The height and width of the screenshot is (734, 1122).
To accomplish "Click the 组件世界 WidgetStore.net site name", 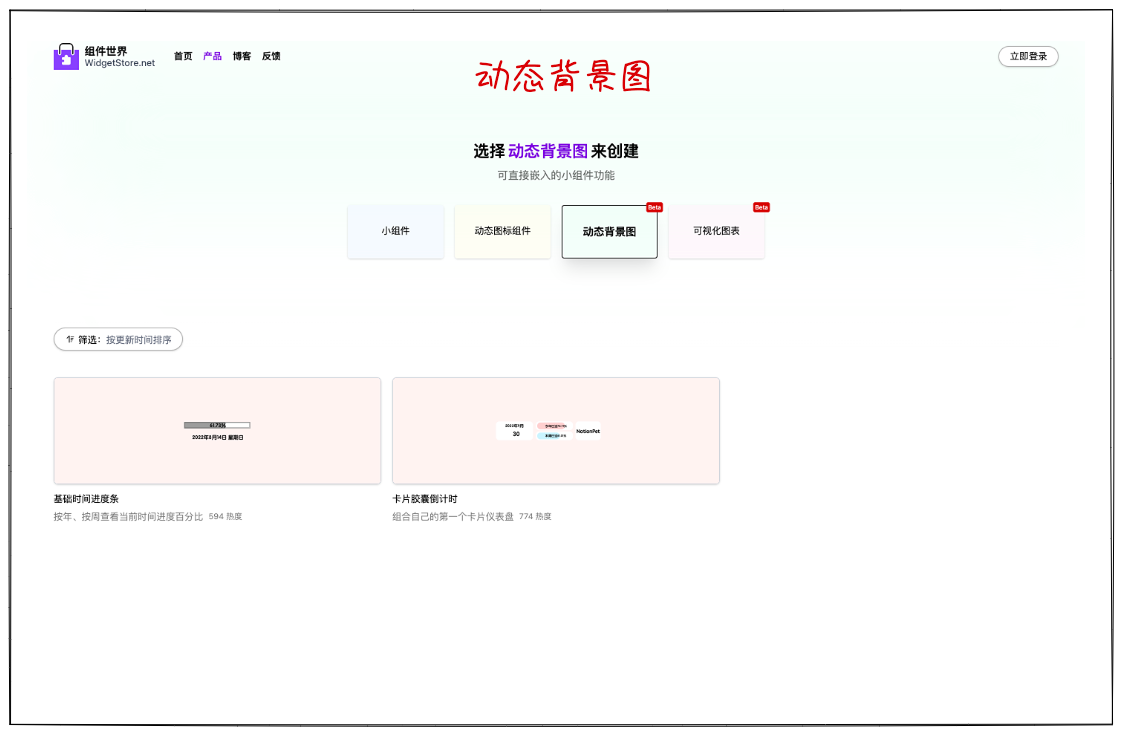I will point(119,57).
